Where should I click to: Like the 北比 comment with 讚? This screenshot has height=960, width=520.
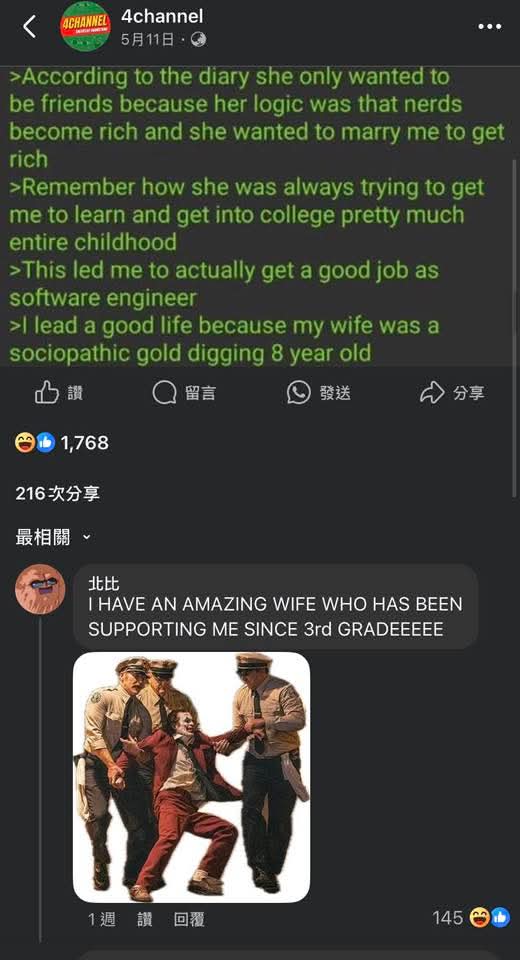coord(145,919)
